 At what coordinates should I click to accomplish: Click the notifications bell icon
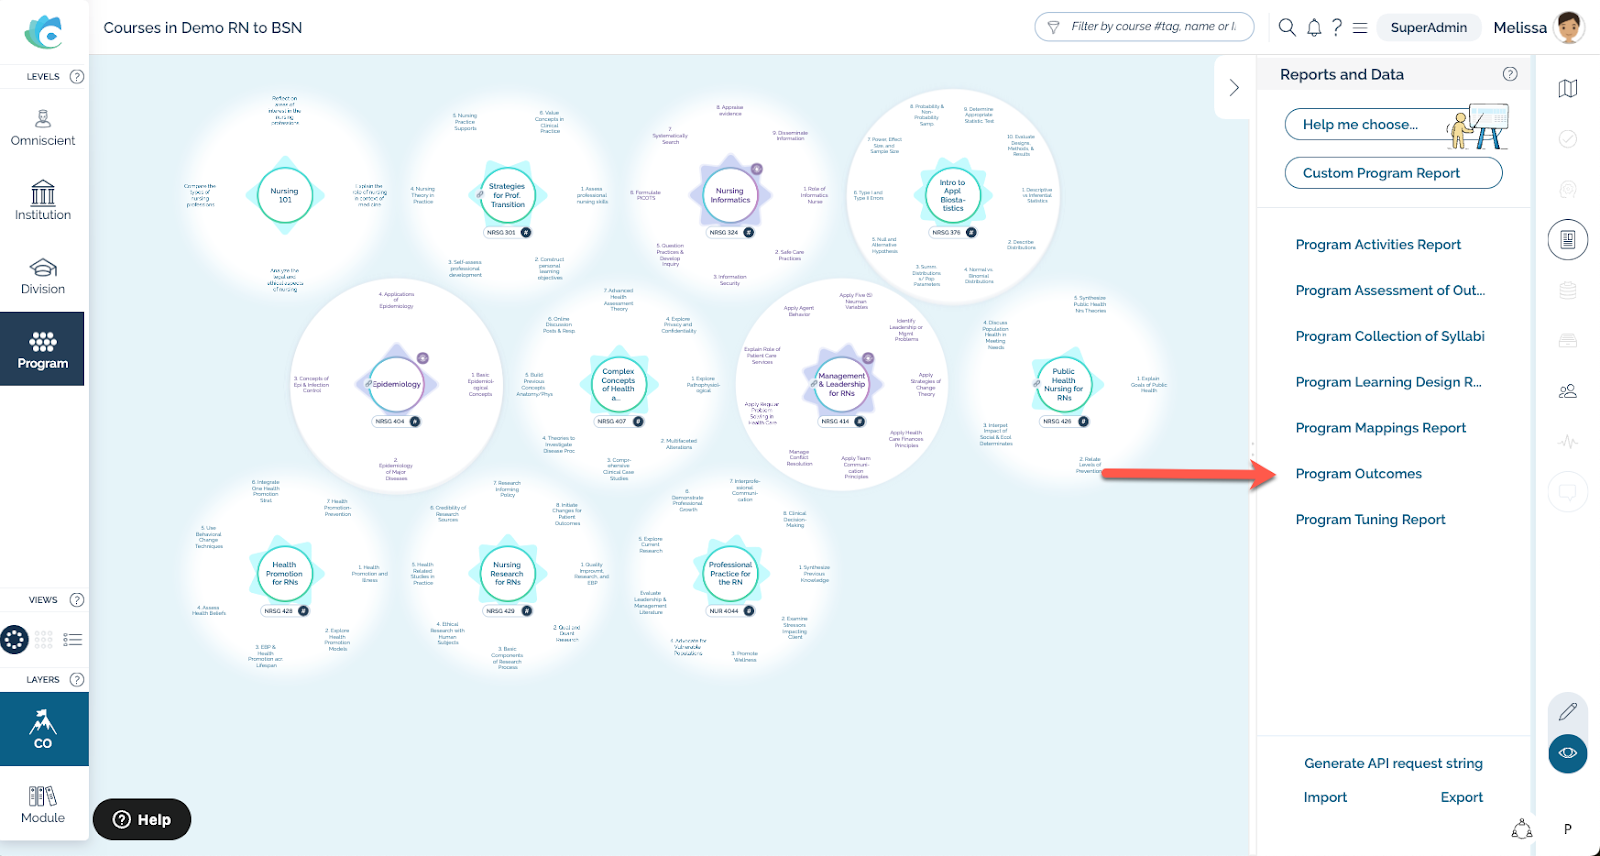(x=1314, y=28)
